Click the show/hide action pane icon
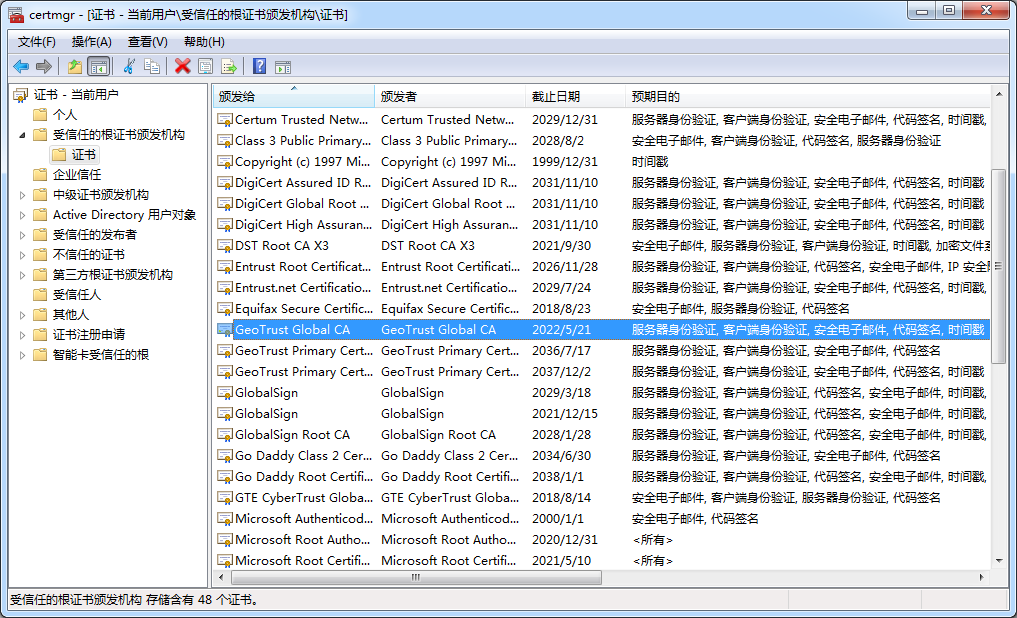The image size is (1017, 618). 283,66
